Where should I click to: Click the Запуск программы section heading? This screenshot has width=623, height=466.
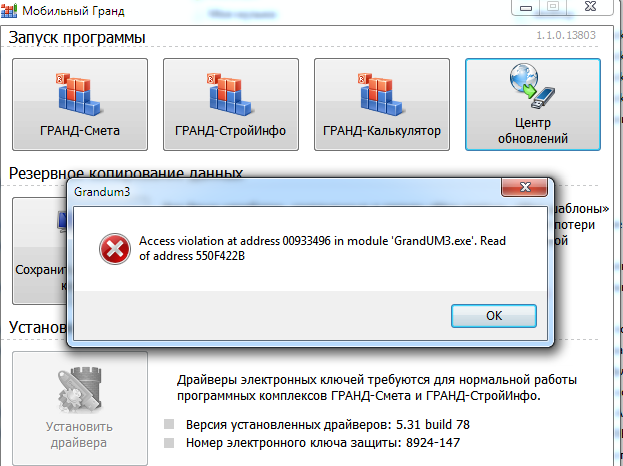click(77, 38)
